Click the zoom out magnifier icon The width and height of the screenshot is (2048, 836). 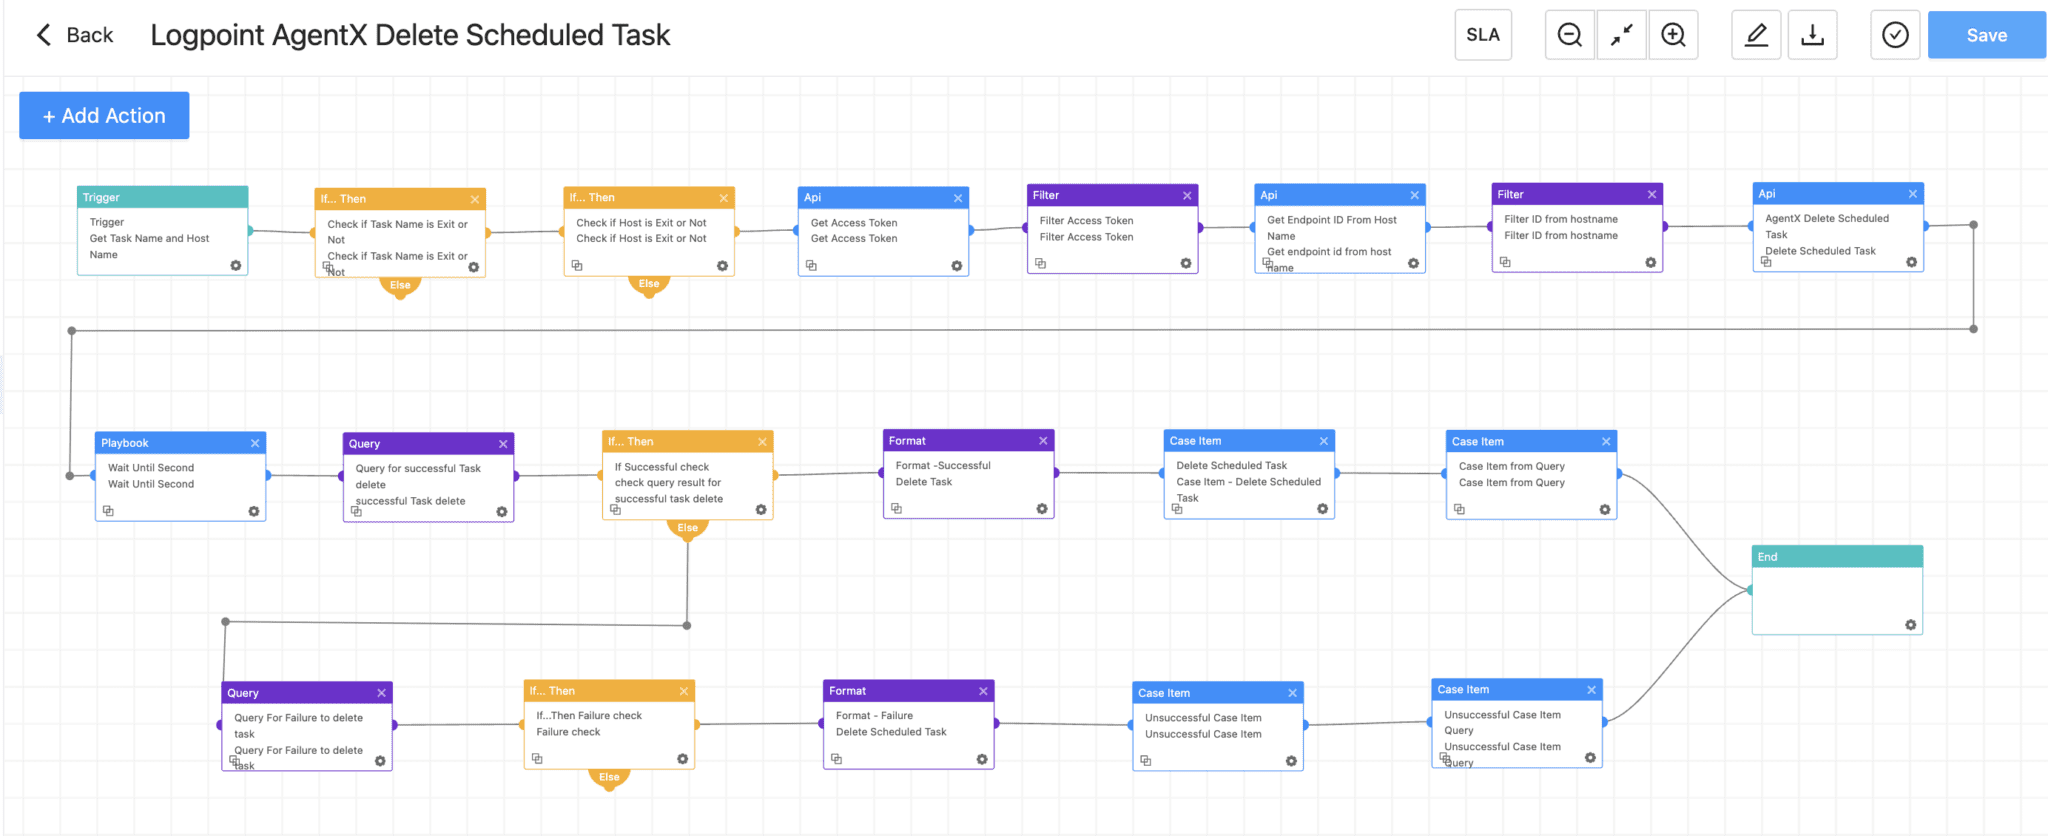pos(1569,35)
